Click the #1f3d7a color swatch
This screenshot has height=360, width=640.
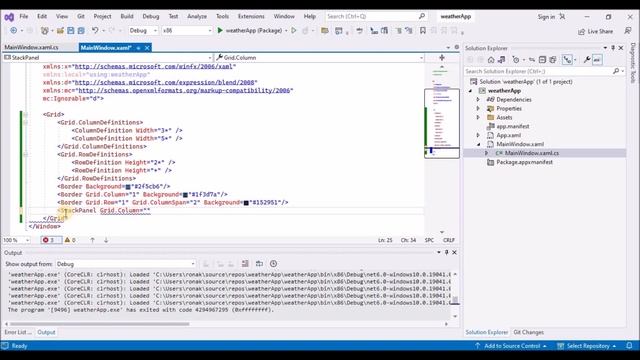click(185, 195)
